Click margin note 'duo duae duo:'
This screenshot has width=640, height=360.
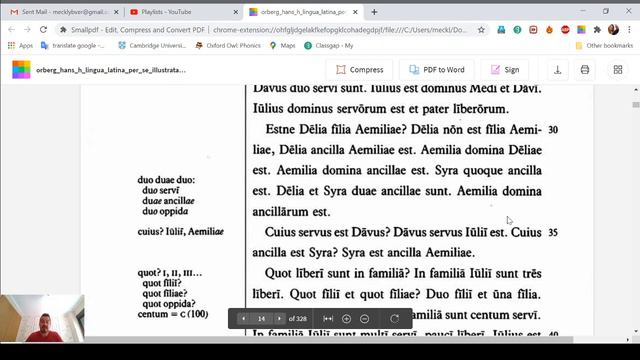(x=166, y=180)
